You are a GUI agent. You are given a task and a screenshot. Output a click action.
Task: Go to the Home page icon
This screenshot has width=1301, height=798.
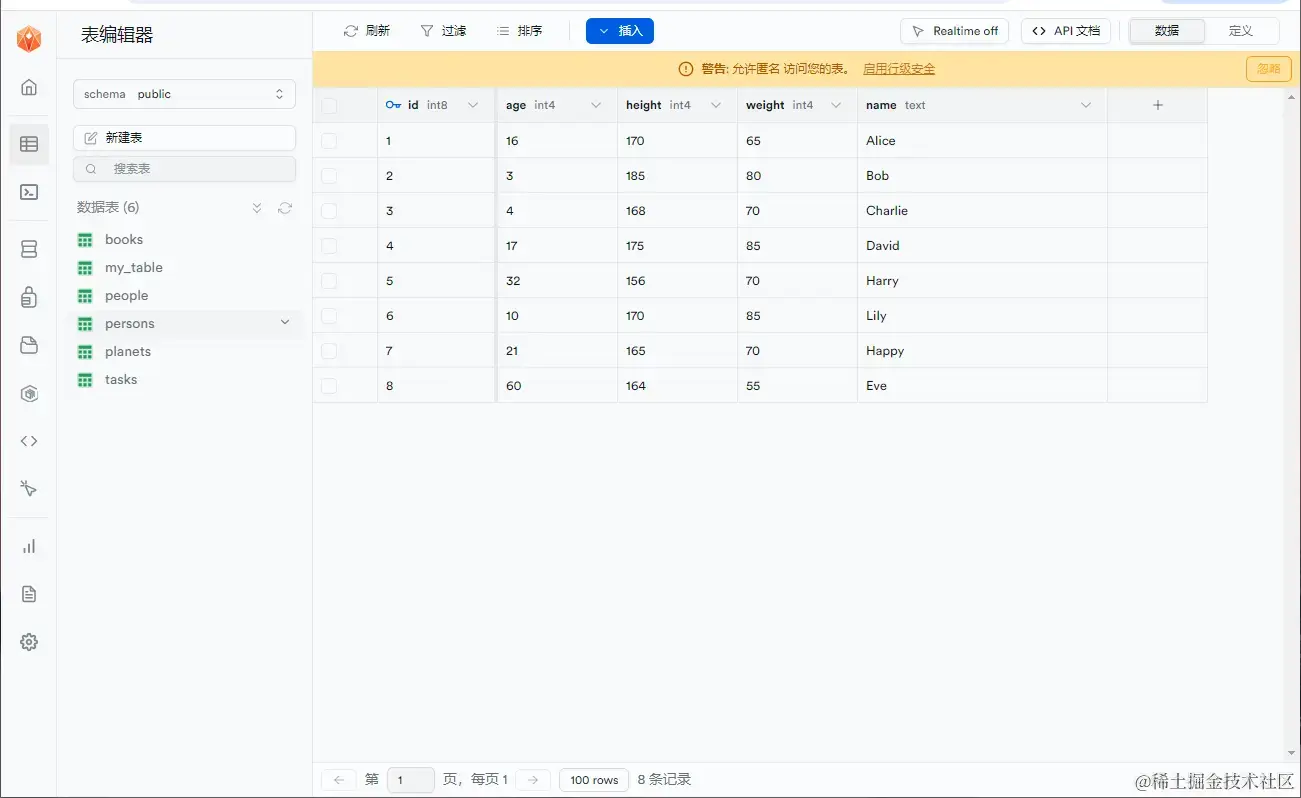point(29,87)
